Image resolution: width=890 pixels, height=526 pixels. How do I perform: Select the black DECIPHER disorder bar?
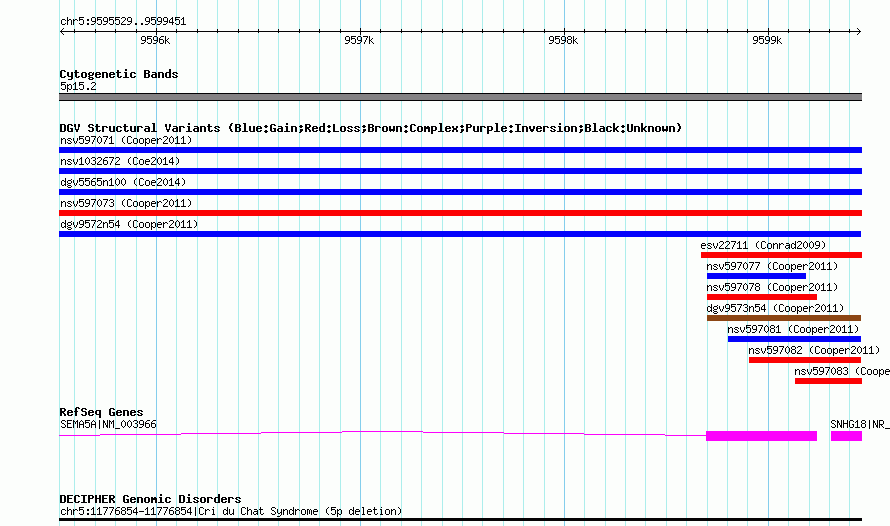460,520
